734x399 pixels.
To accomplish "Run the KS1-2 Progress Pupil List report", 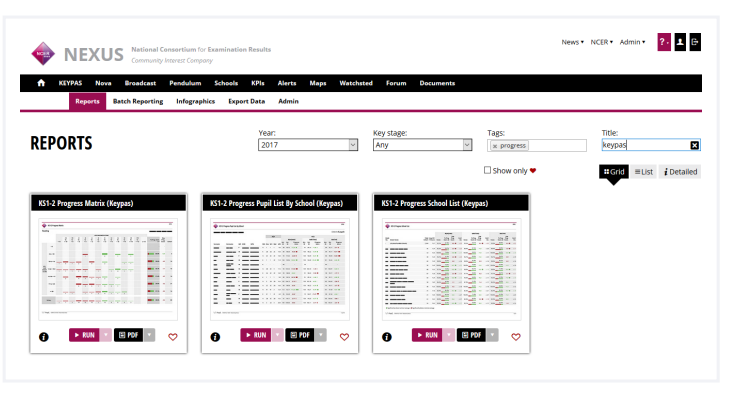I will (256, 335).
